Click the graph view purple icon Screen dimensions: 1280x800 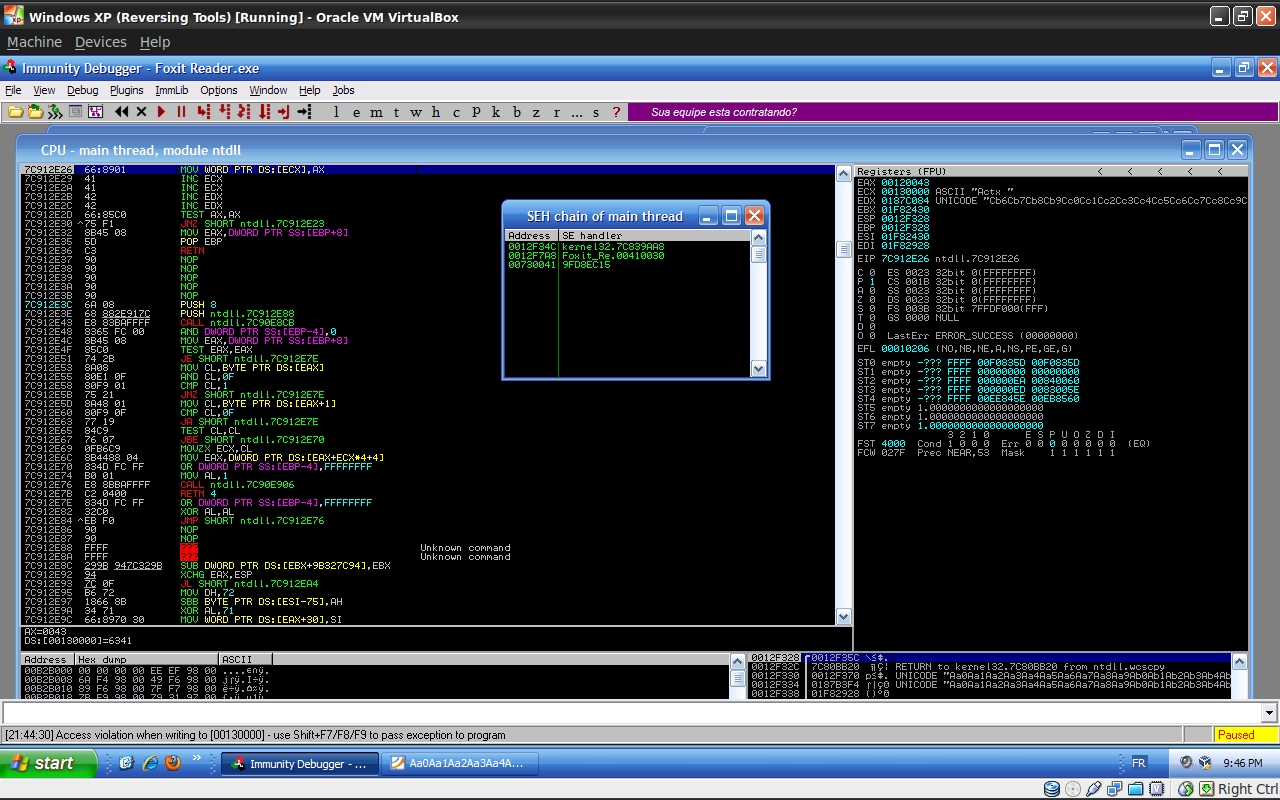(95, 111)
